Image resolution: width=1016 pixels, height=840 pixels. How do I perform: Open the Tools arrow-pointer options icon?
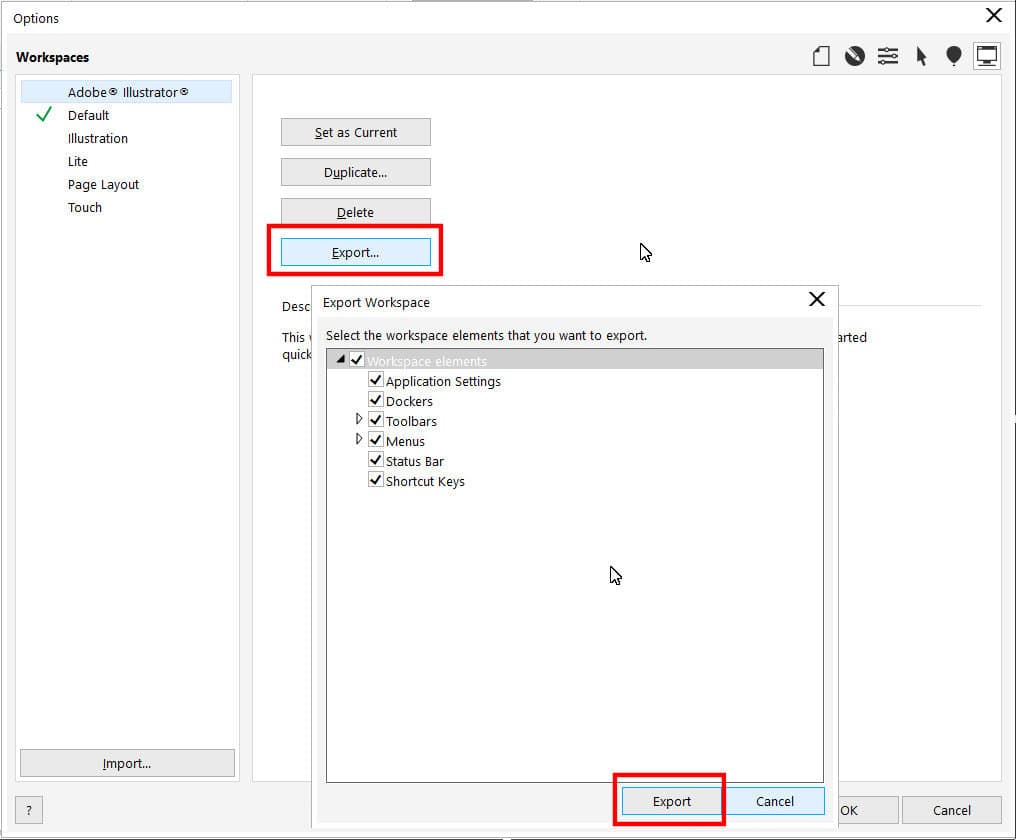(921, 57)
